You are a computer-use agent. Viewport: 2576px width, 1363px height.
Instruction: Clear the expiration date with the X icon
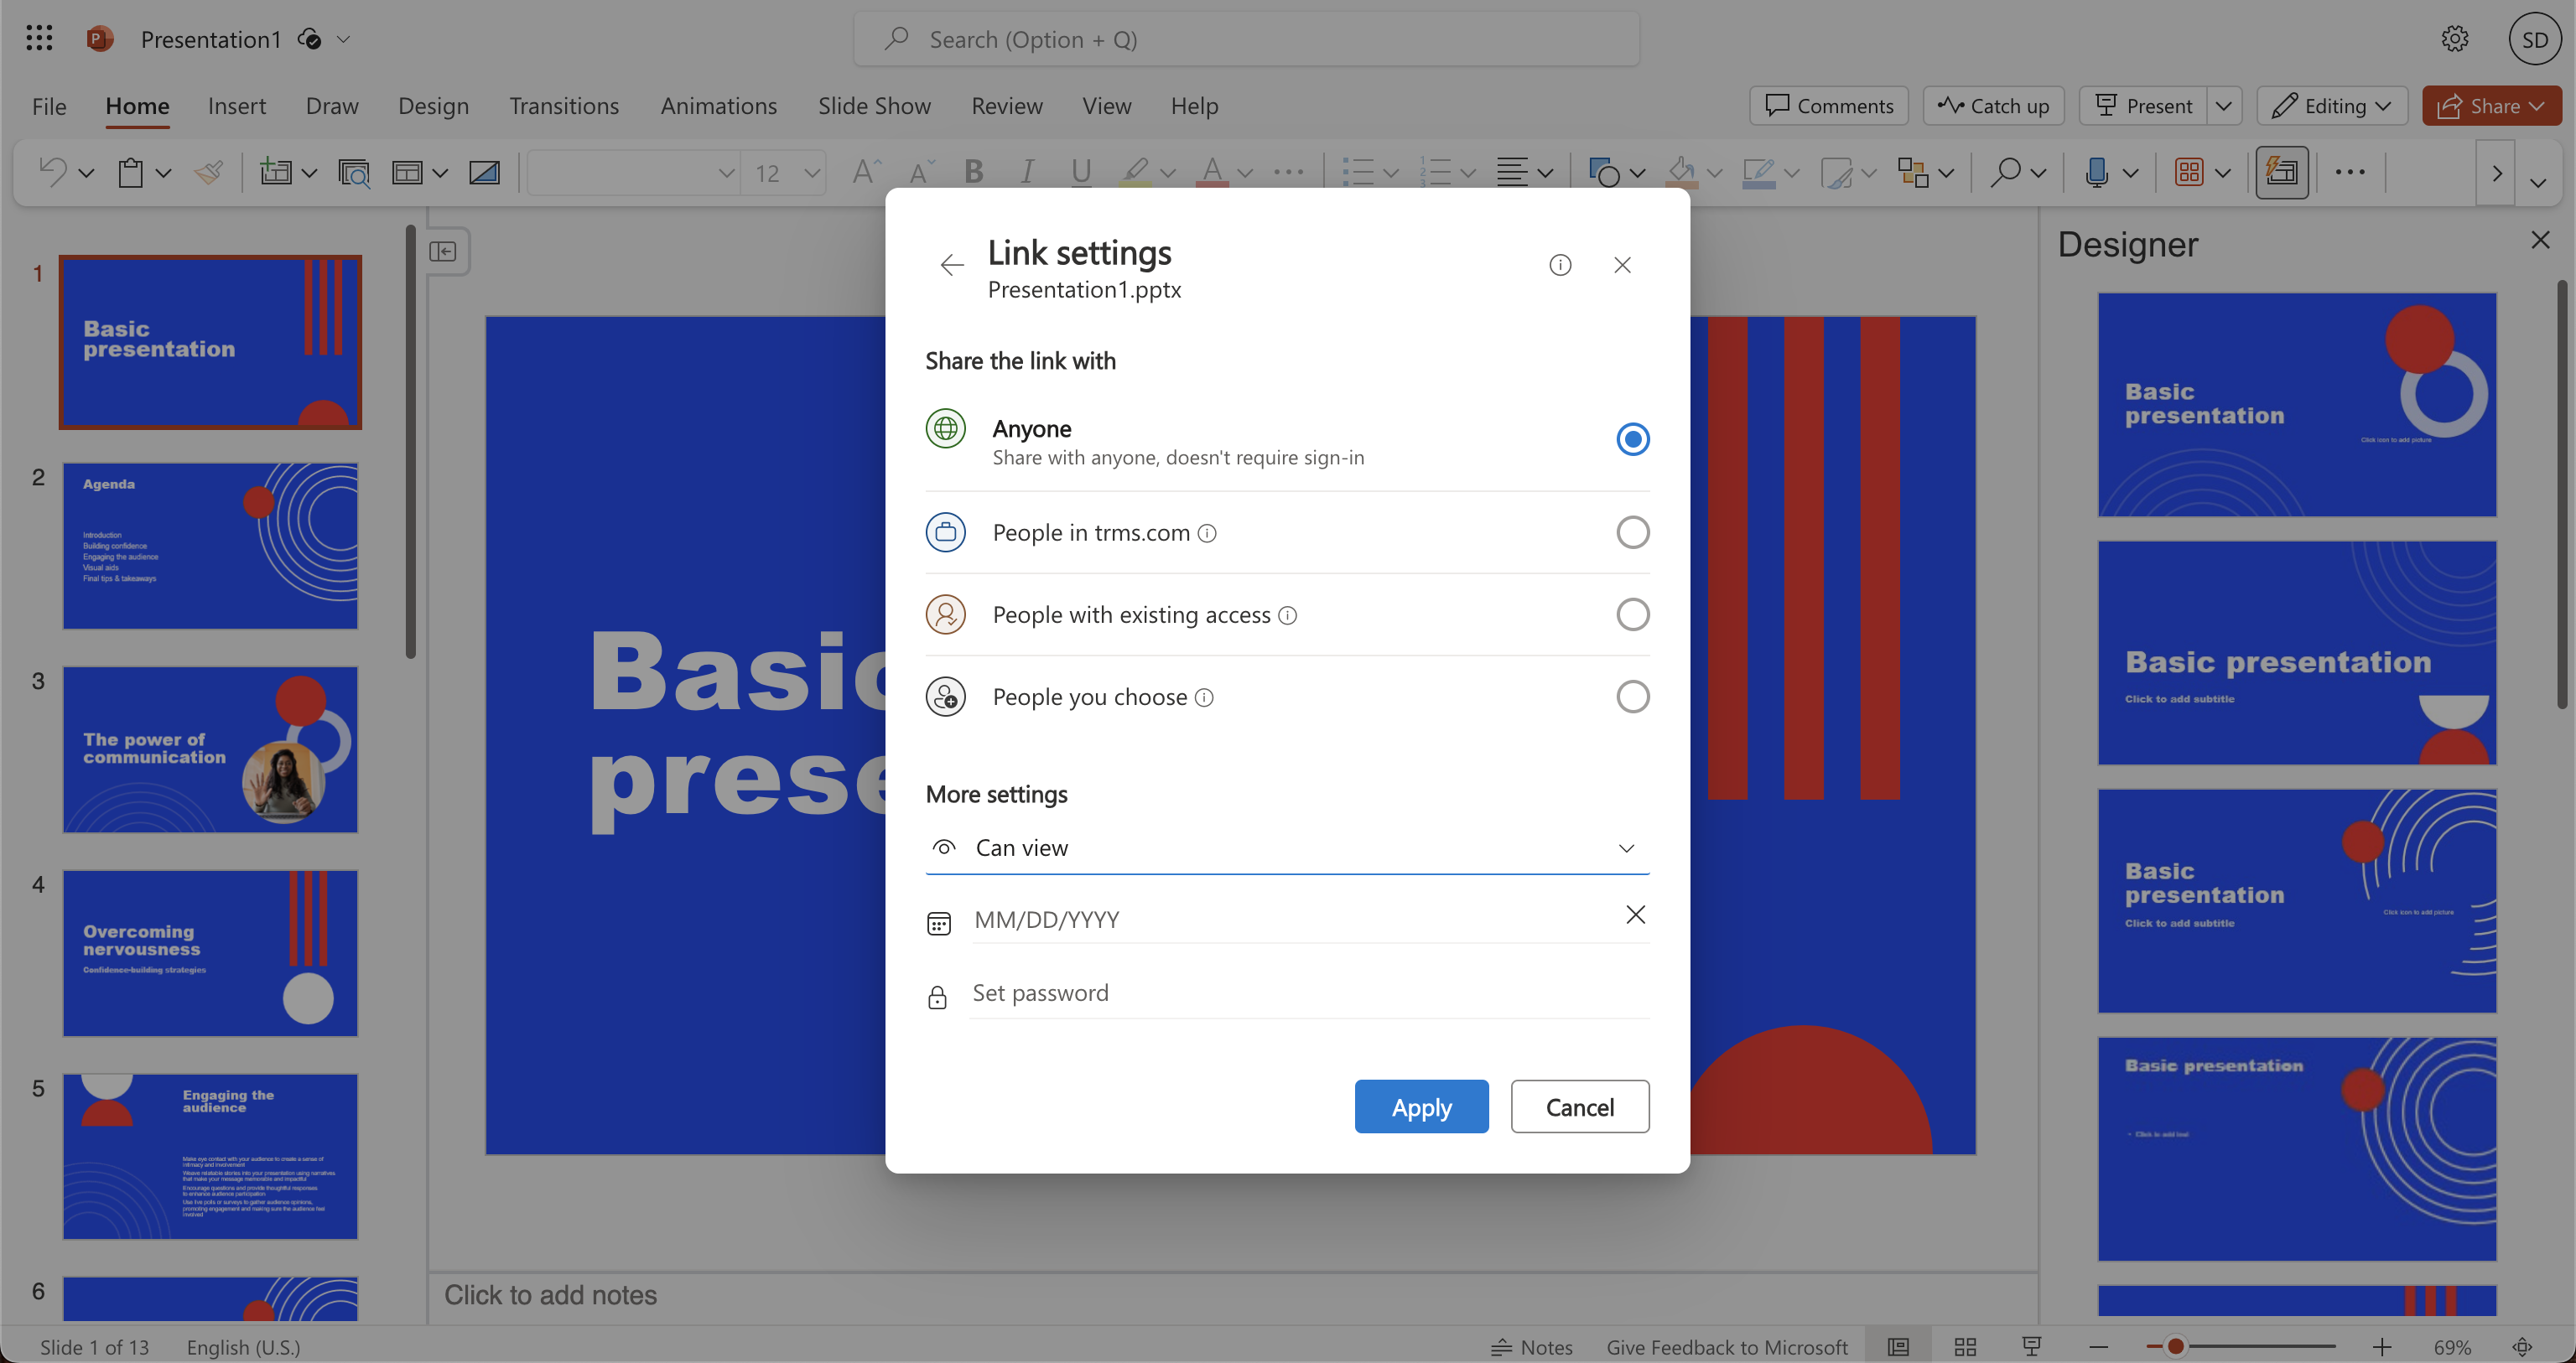click(1635, 915)
